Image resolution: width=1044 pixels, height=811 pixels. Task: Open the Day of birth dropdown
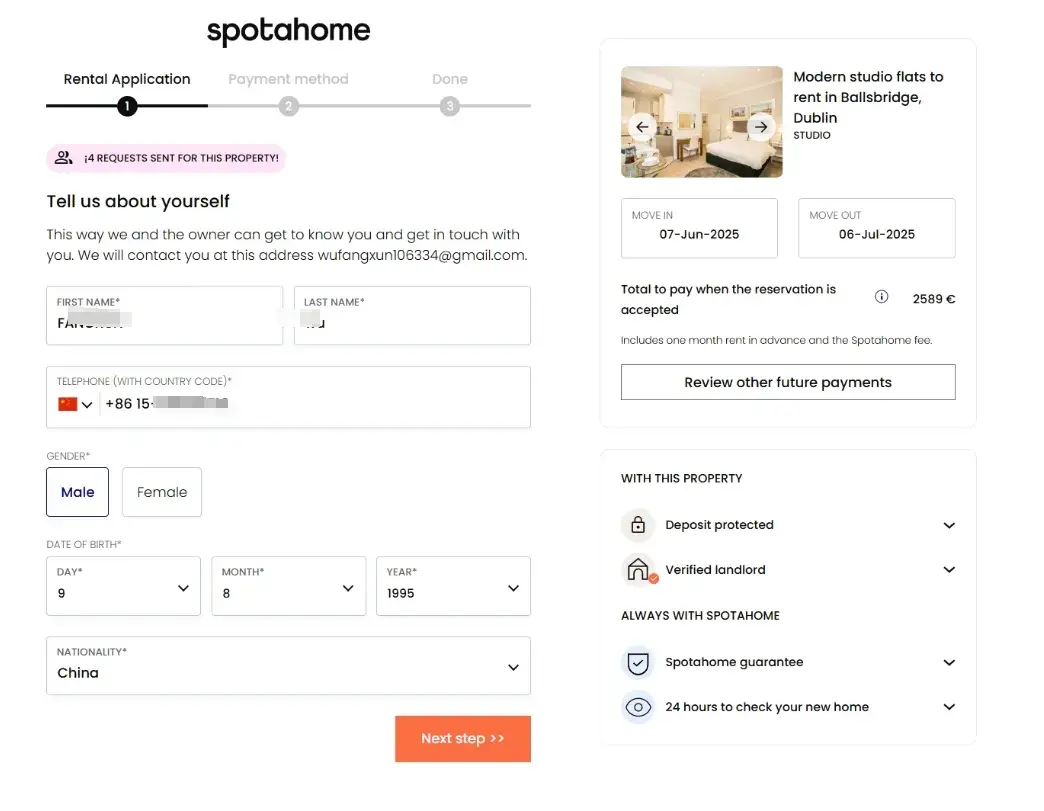123,586
